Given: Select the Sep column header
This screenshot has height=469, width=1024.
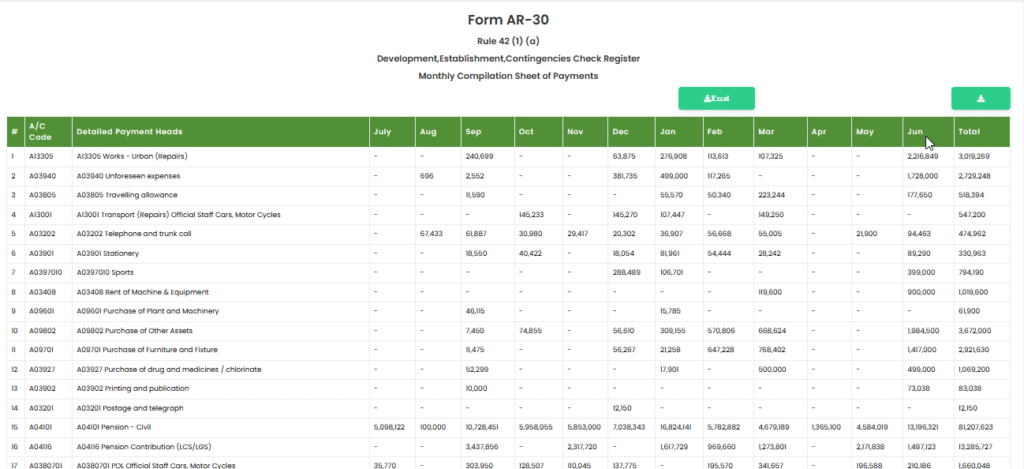Looking at the screenshot, I should point(474,132).
